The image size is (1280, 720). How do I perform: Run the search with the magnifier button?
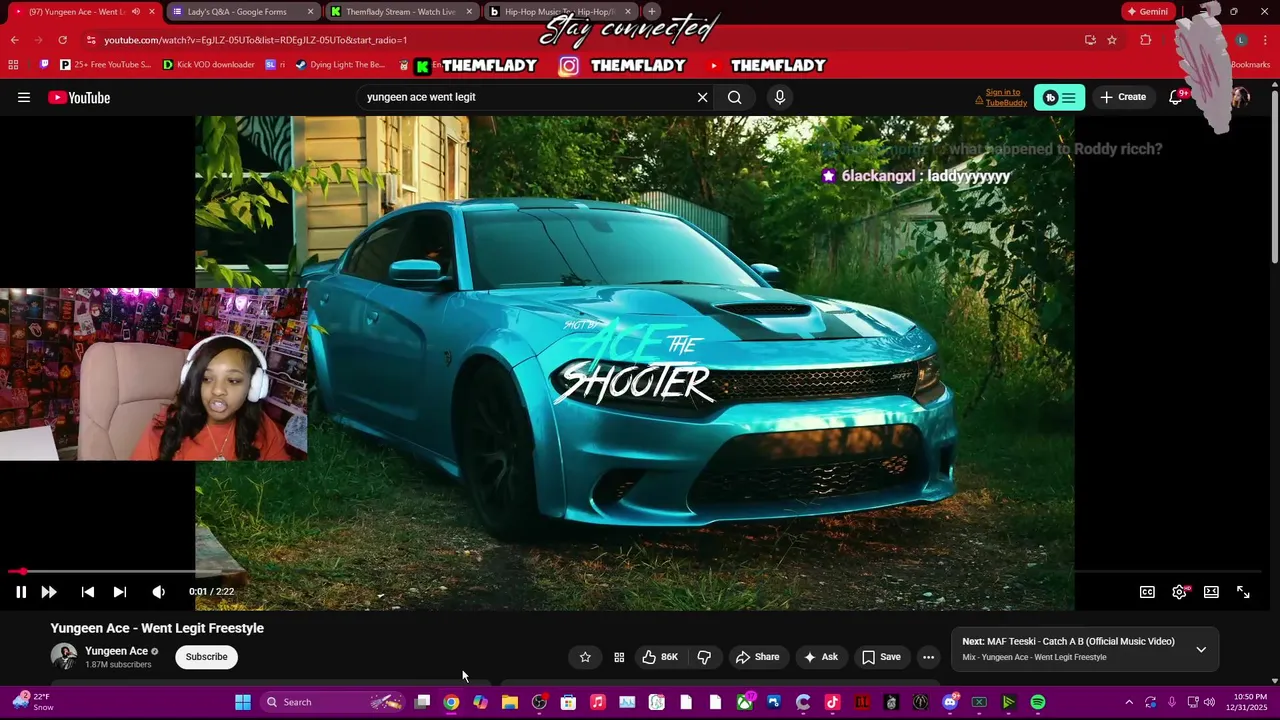[735, 97]
